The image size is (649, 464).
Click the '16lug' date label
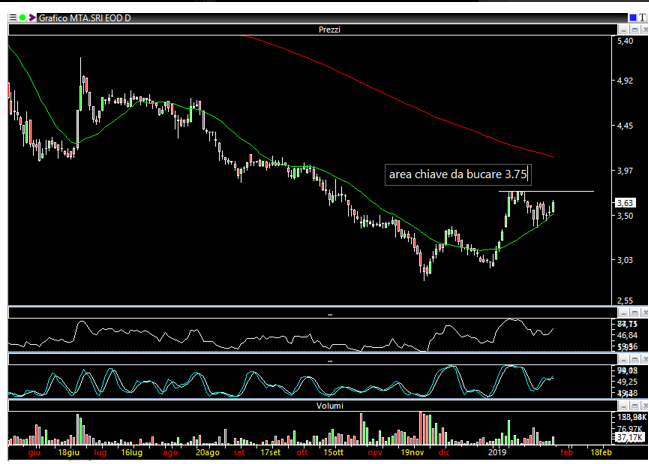[132, 452]
